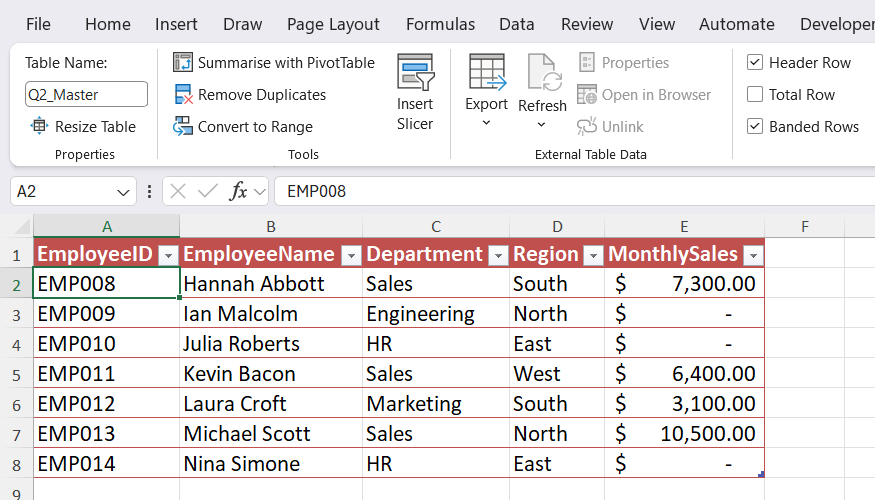Open the MonthlySales filter dropdown
875x500 pixels.
click(753, 256)
